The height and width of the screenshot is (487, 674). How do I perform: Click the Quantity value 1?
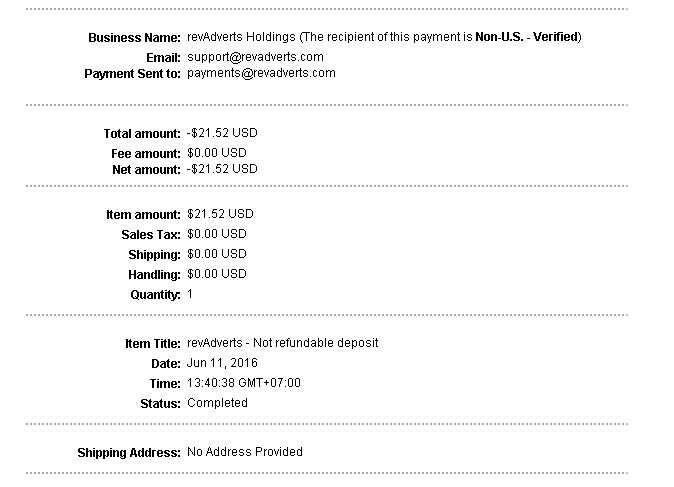point(190,294)
